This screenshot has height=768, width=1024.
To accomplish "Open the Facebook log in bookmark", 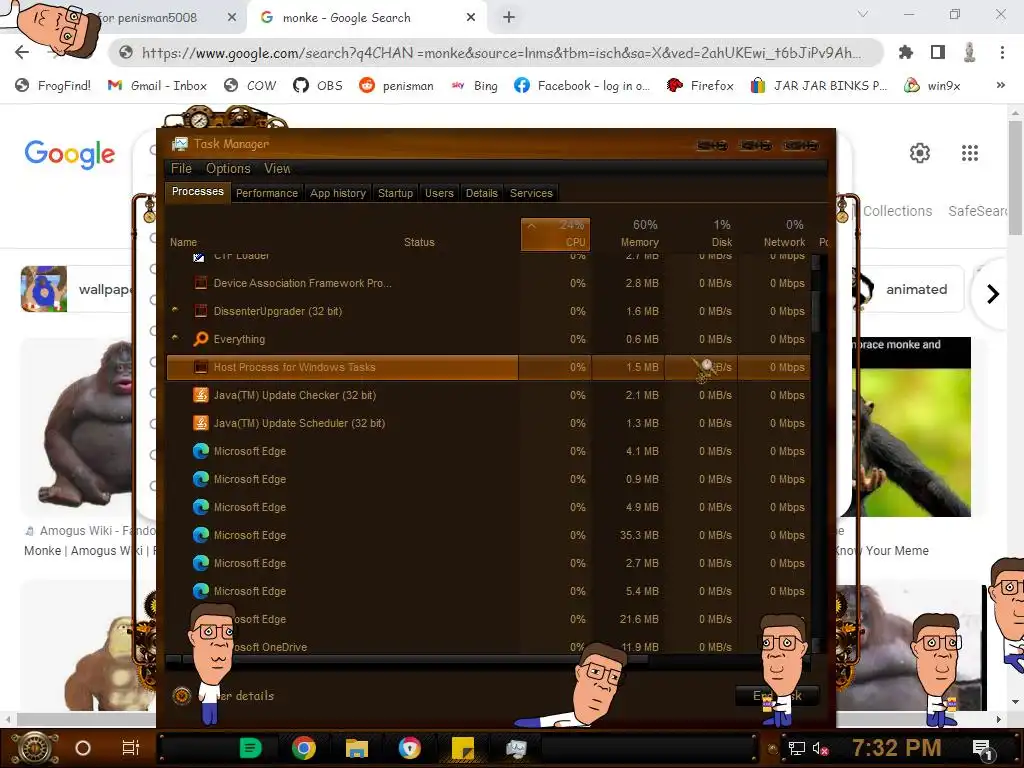I will 583,86.
